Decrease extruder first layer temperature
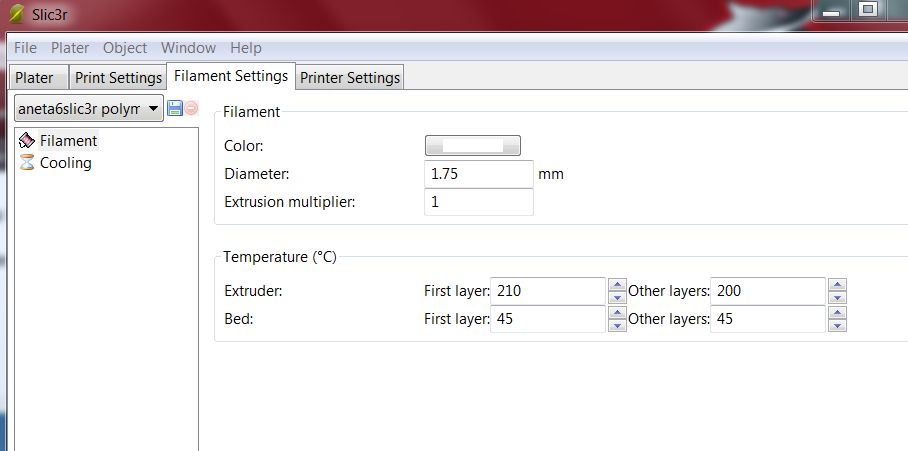This screenshot has width=908, height=451. point(617,297)
